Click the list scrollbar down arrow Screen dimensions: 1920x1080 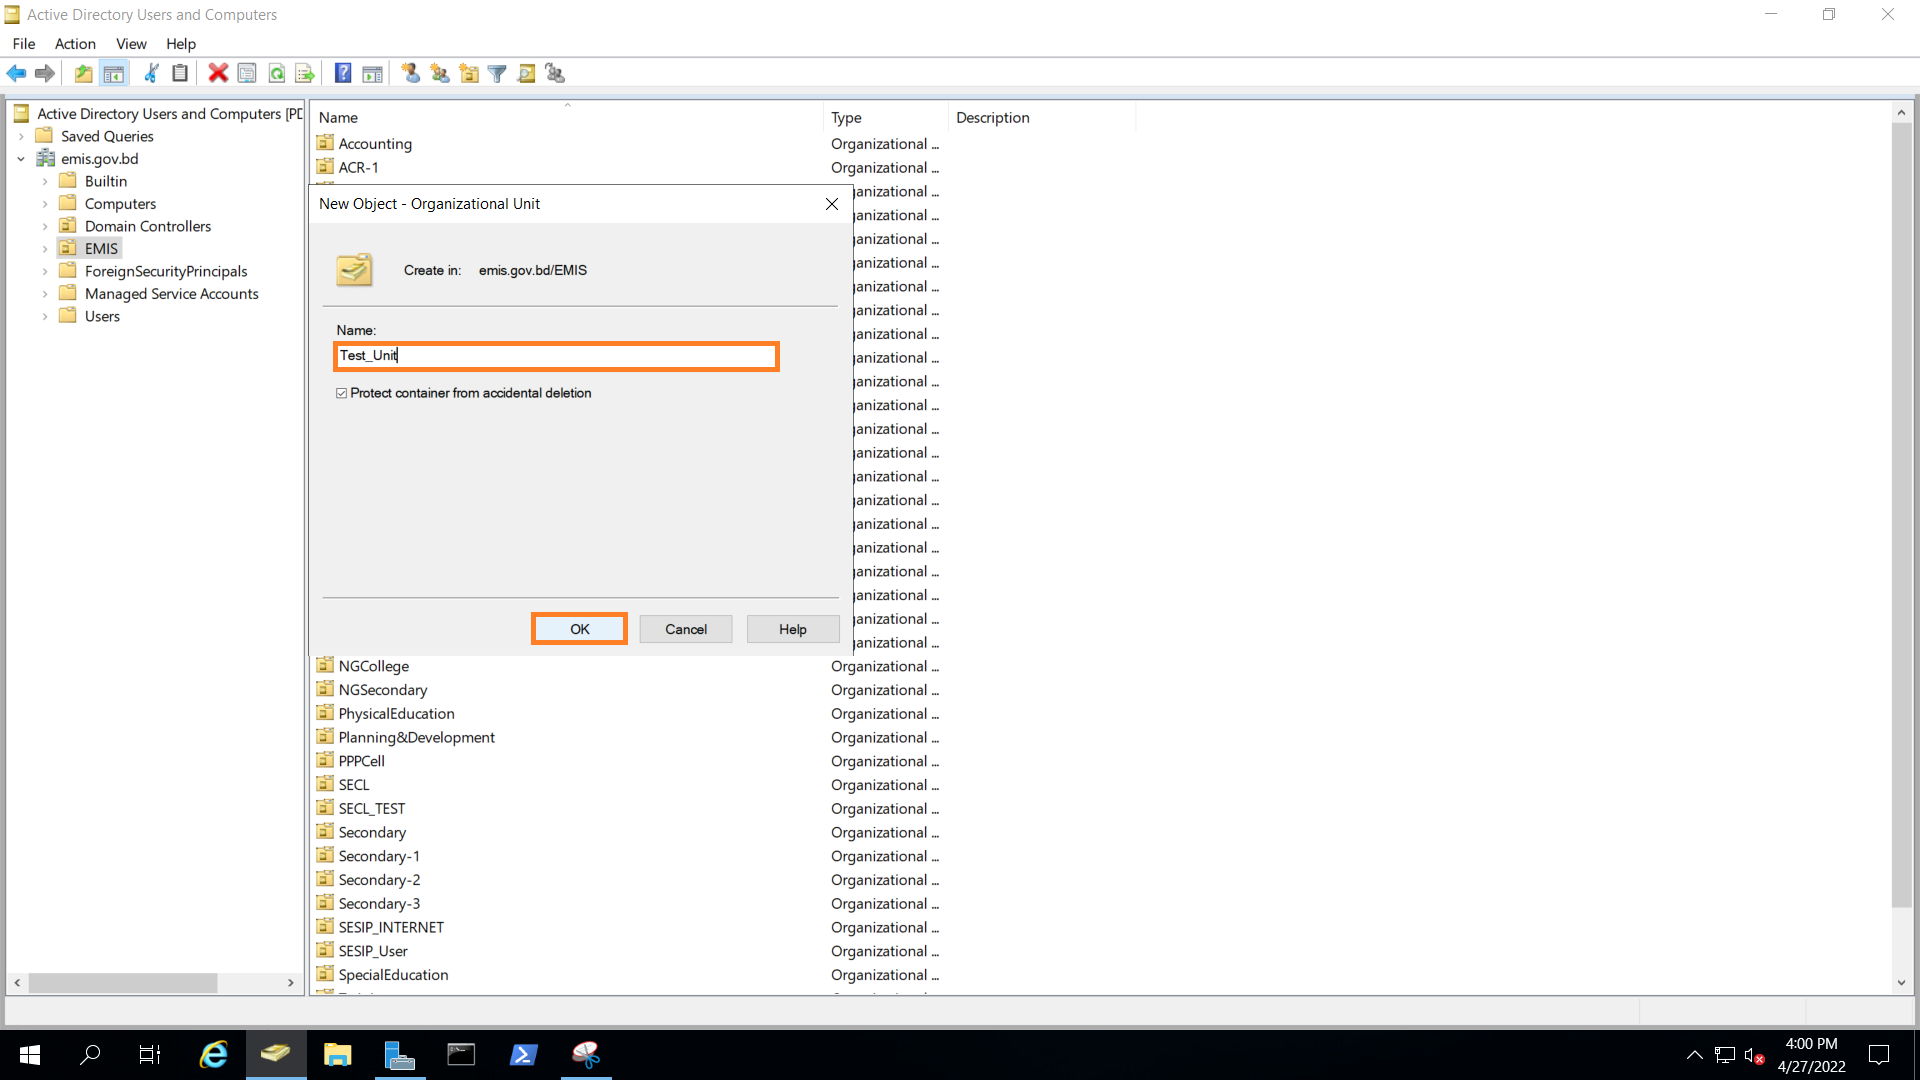tap(1901, 983)
